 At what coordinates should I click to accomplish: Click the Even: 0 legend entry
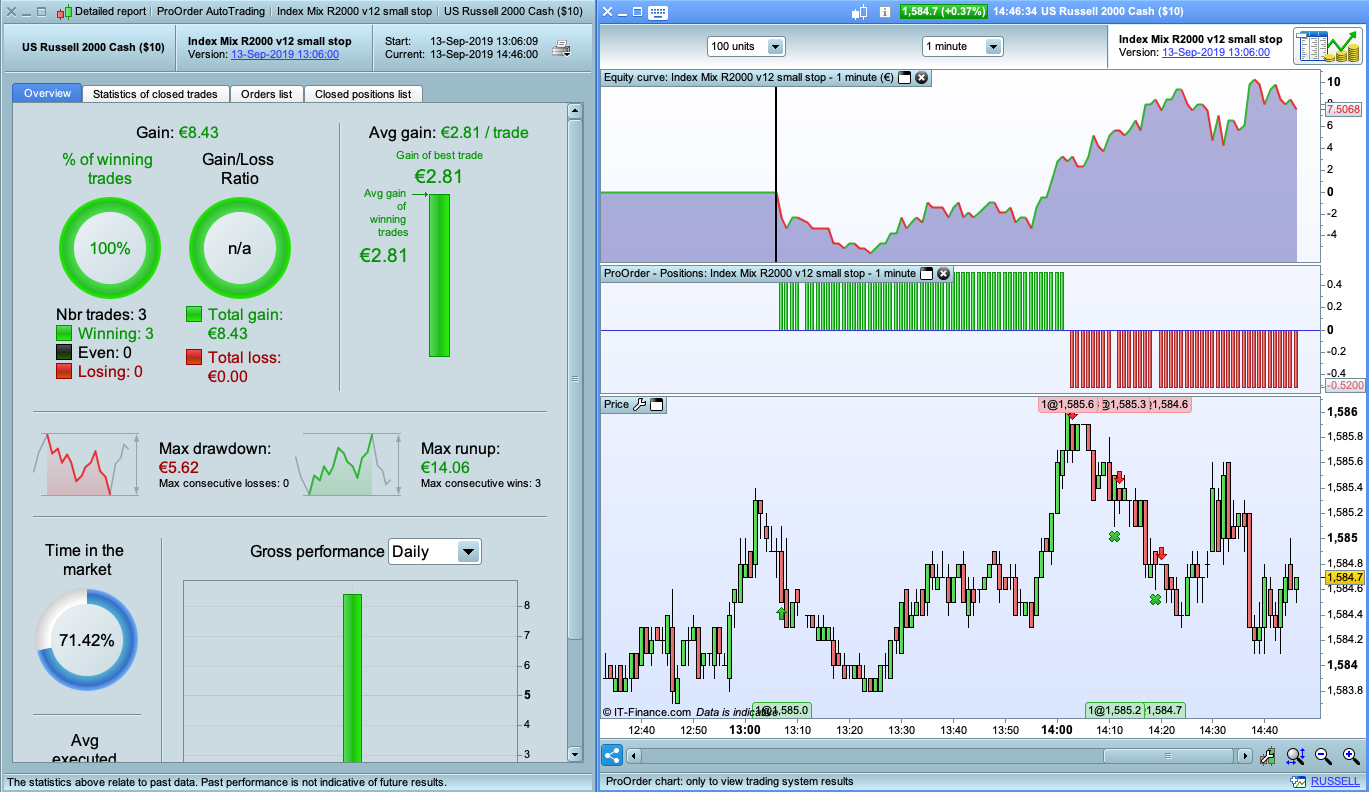94,353
